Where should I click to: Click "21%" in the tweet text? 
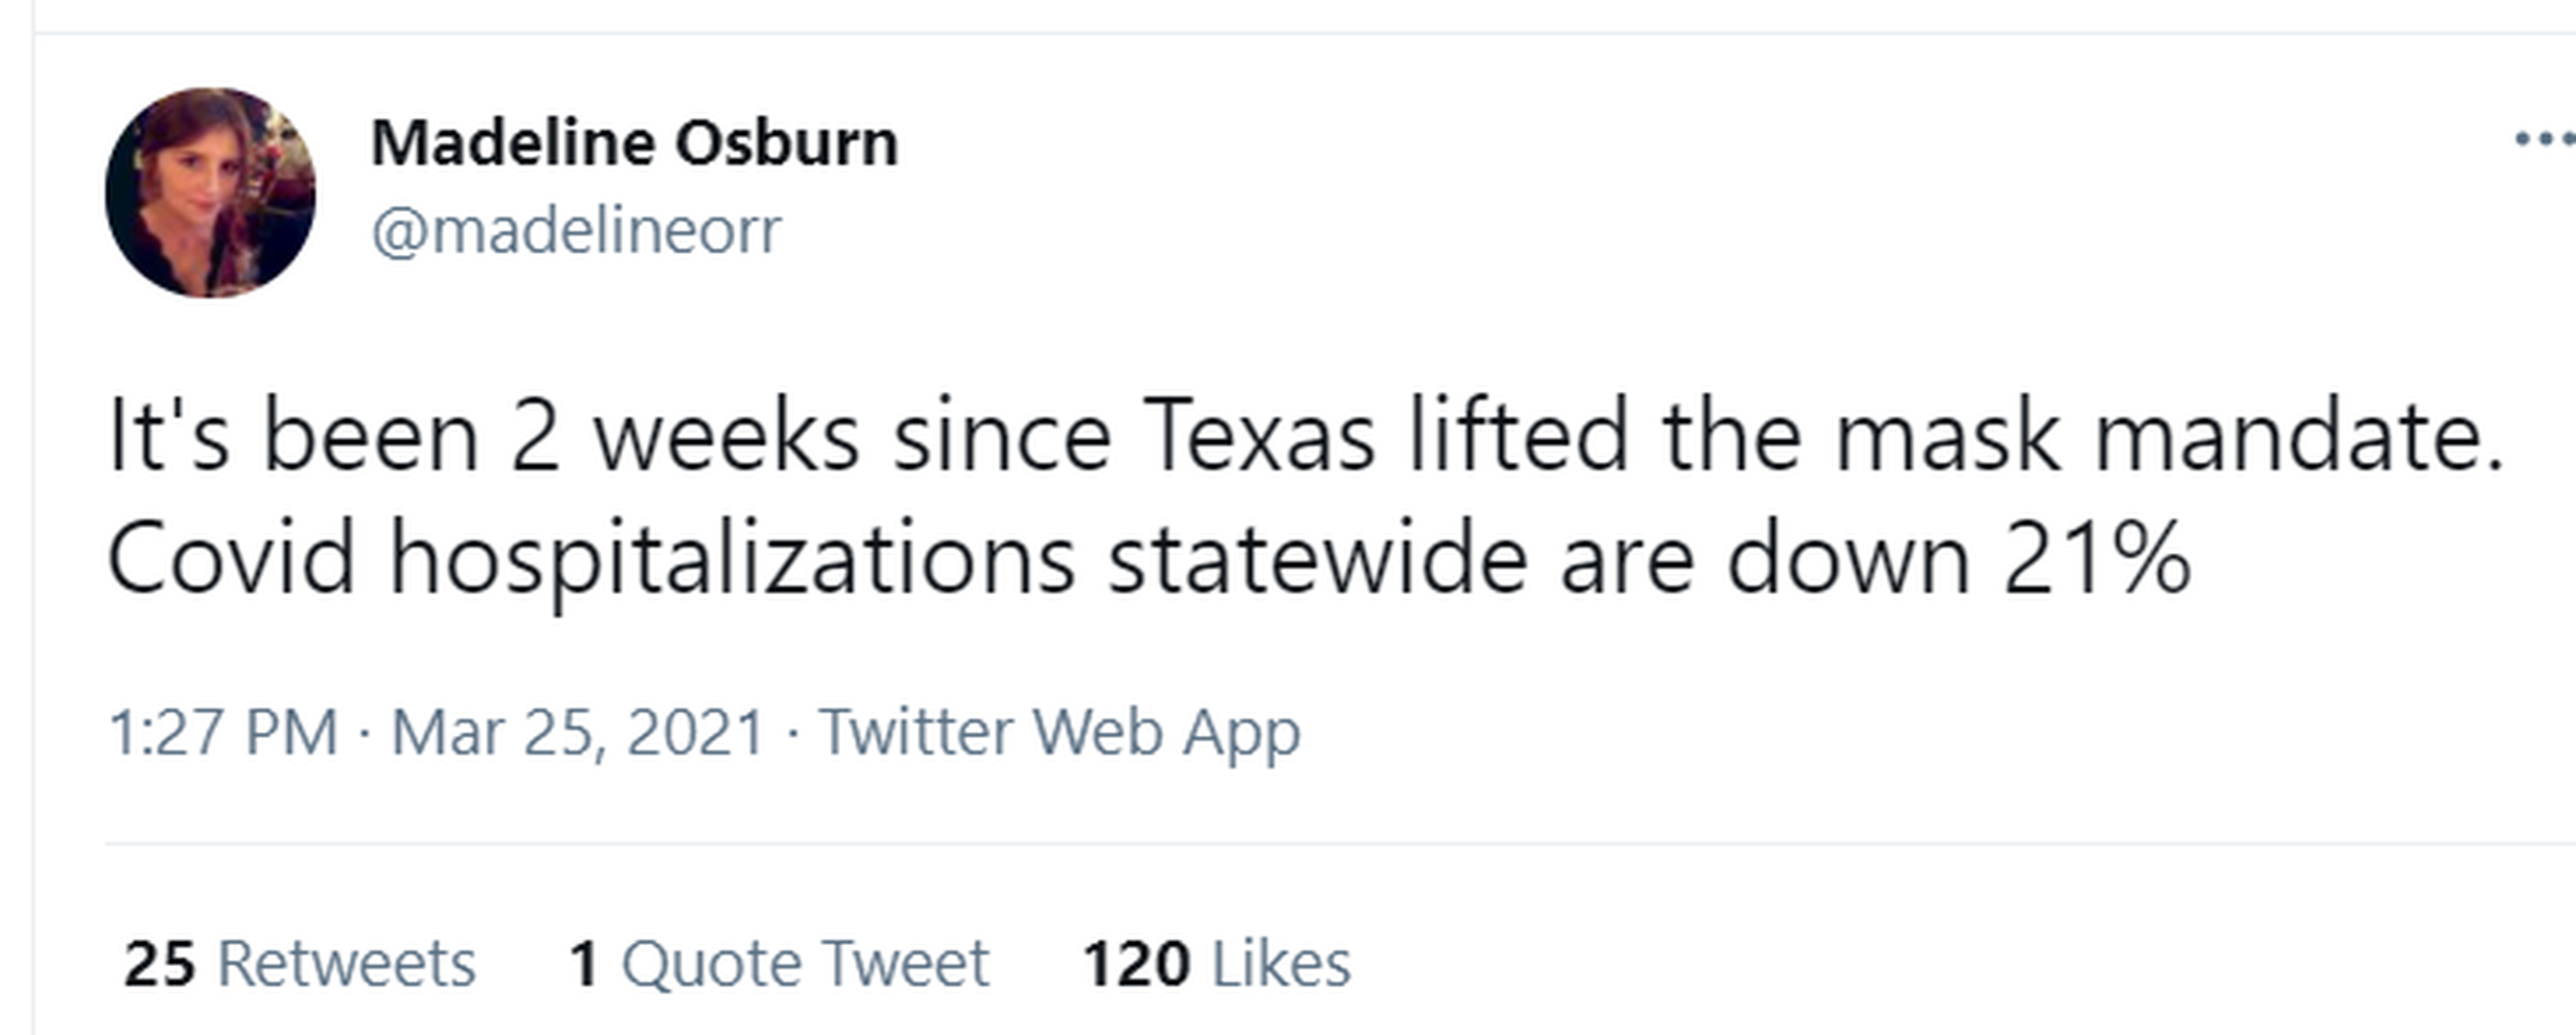pyautogui.click(x=2097, y=558)
